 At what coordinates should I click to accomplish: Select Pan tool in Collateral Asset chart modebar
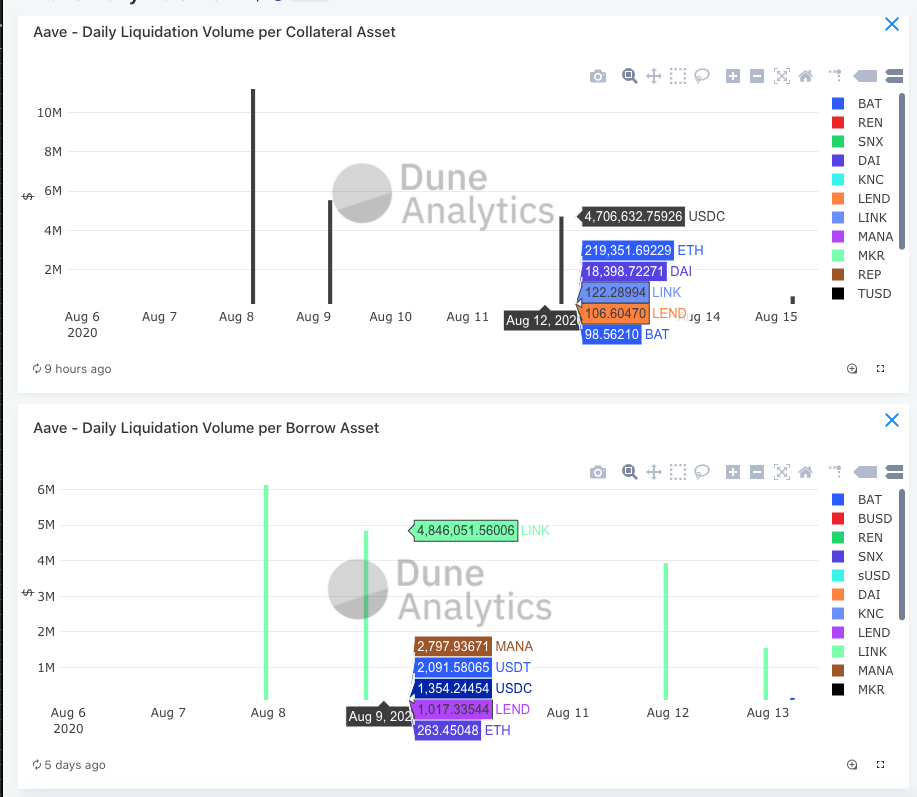654,76
